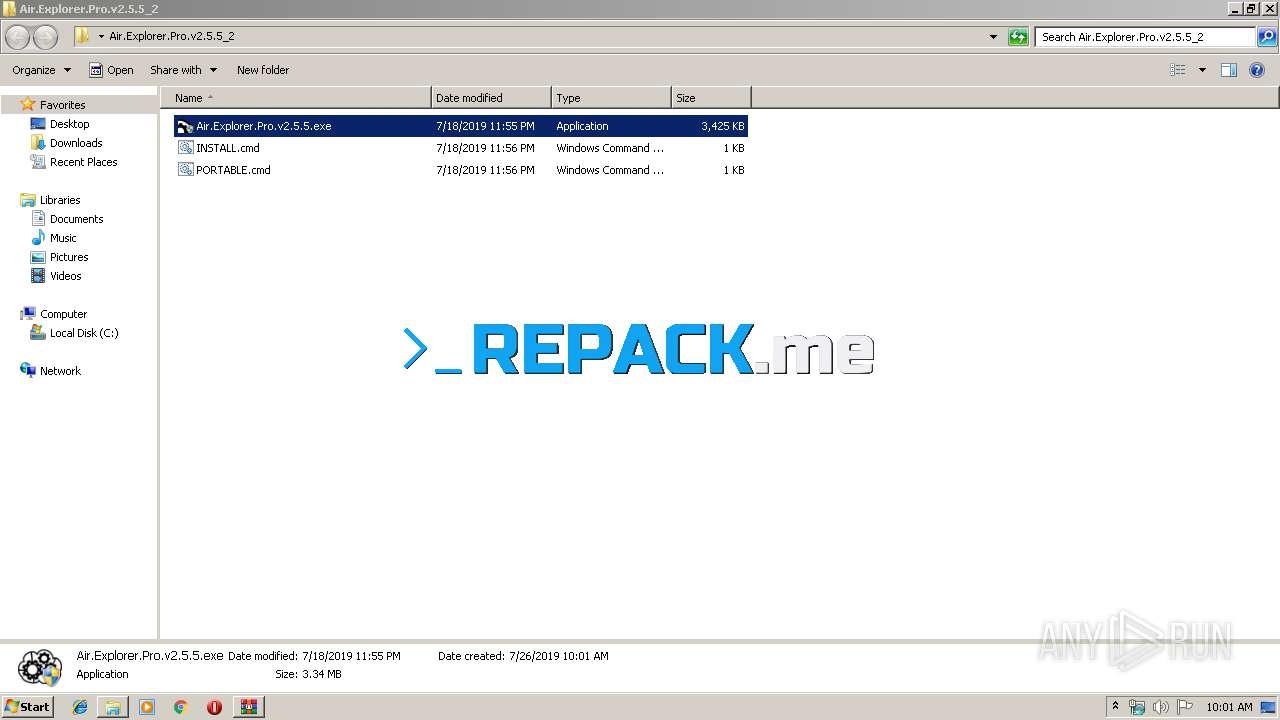Screen dimensions: 1280x720
Task: Click the WinRAR taskbar button
Action: [x=248, y=707]
